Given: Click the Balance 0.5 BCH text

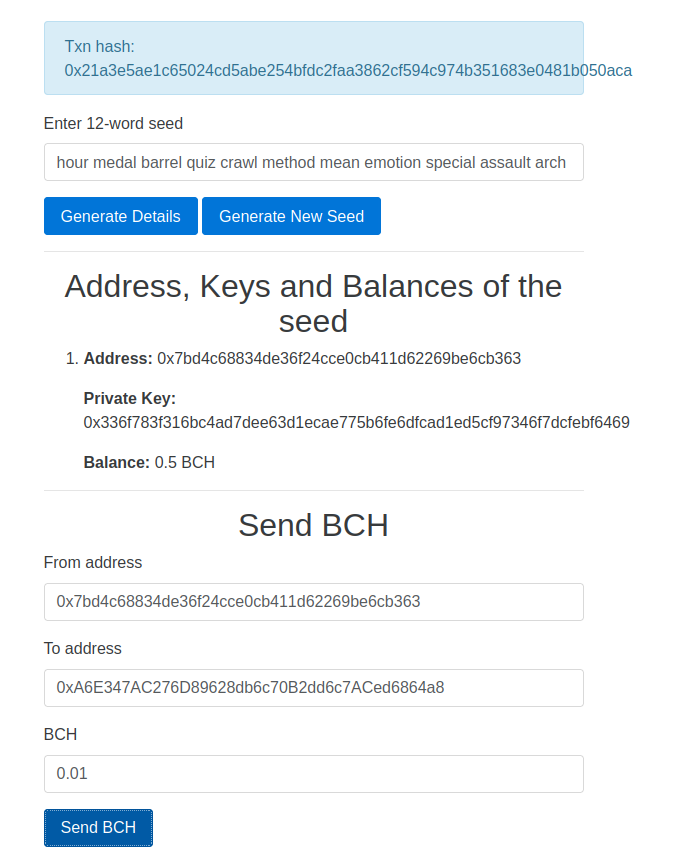Looking at the screenshot, I should point(149,462).
